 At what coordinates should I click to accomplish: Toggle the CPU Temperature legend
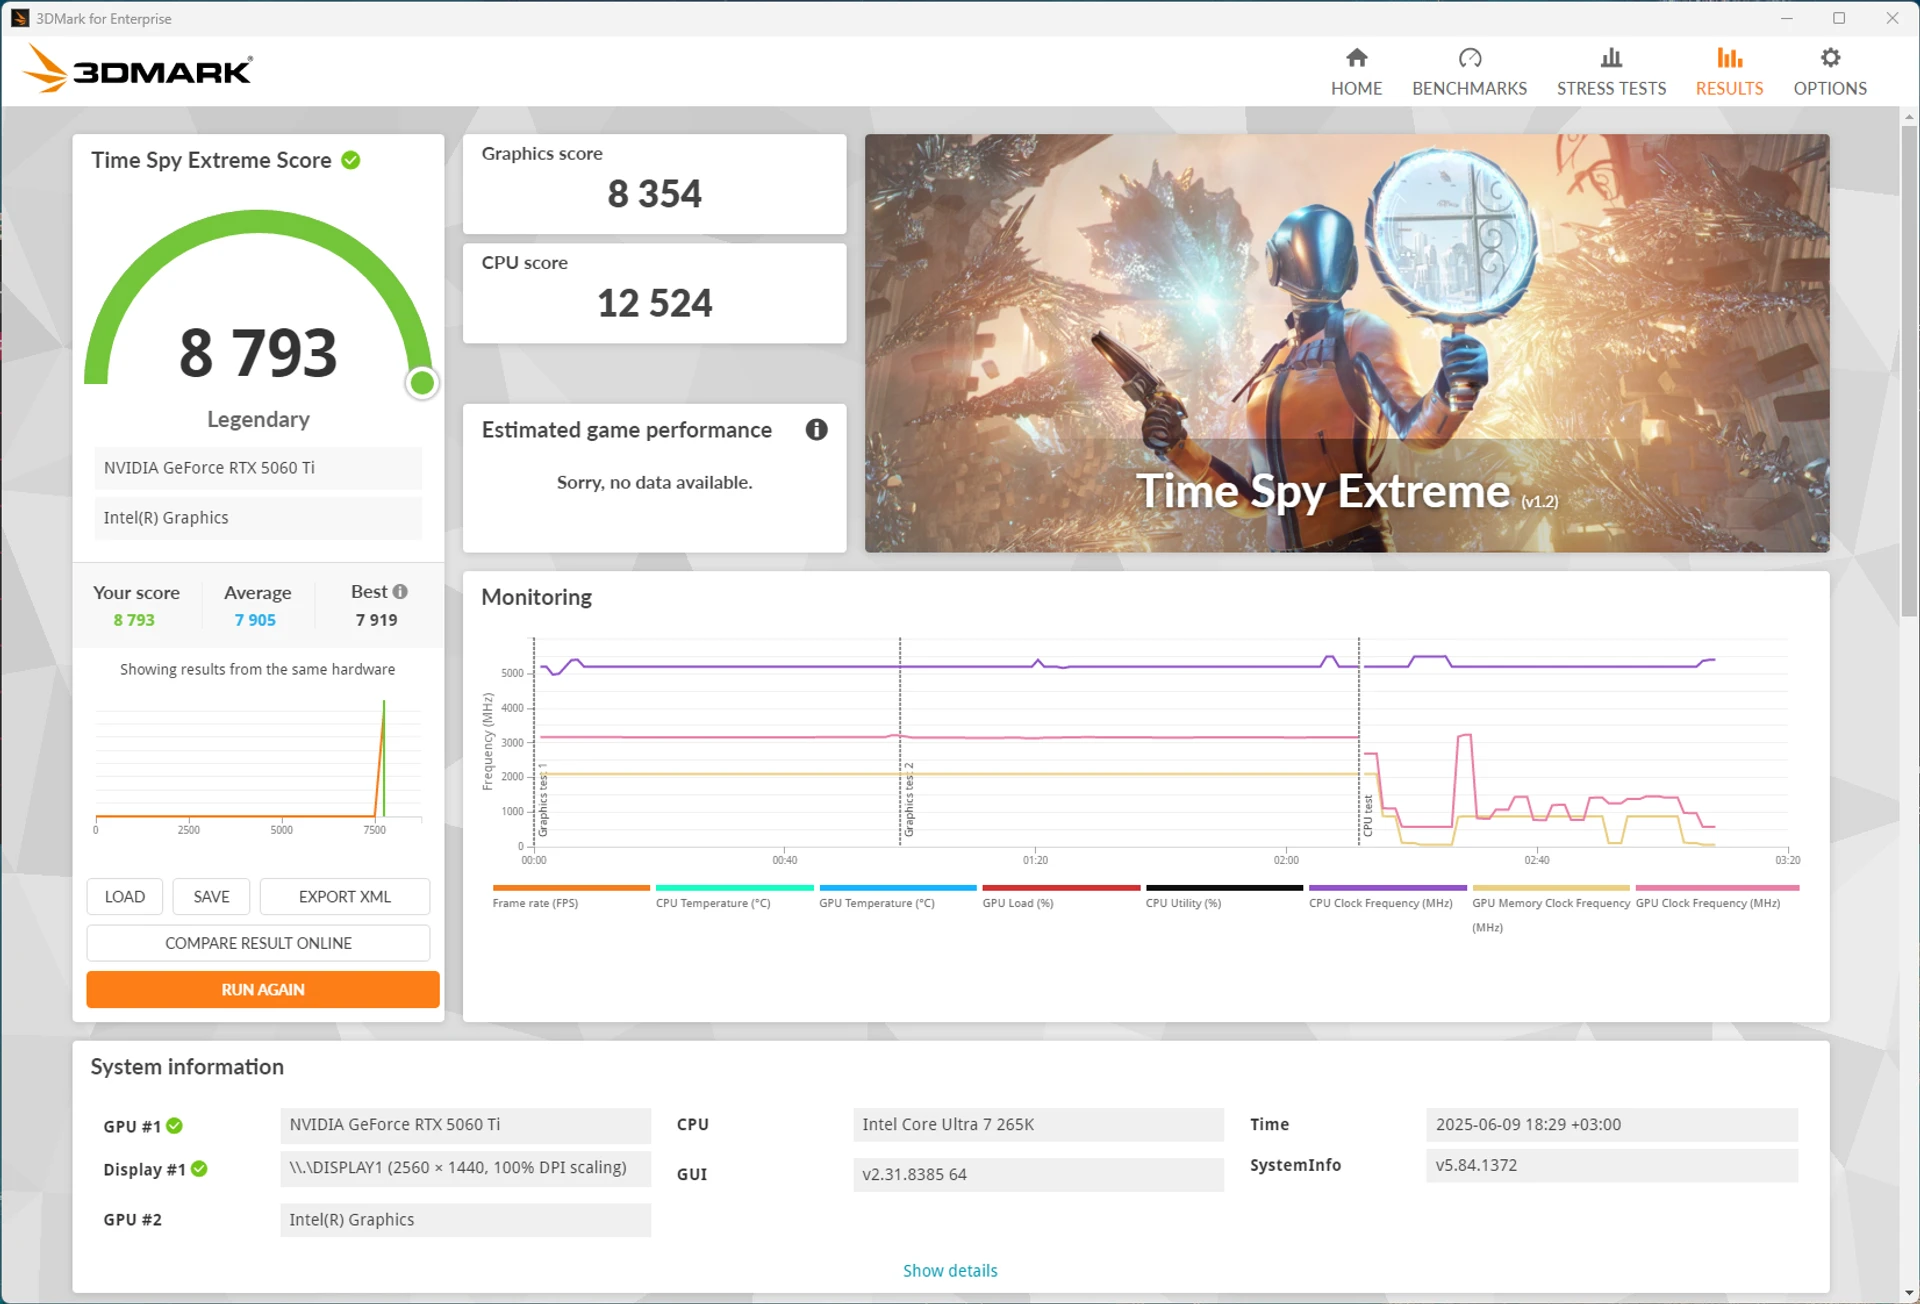(x=734, y=896)
